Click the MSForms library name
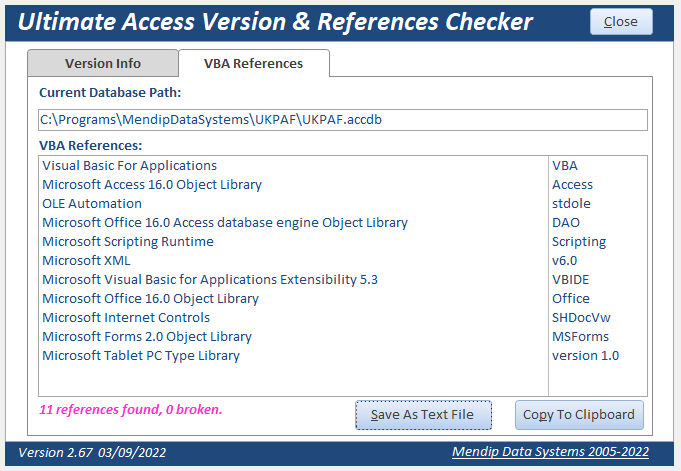 tap(580, 337)
